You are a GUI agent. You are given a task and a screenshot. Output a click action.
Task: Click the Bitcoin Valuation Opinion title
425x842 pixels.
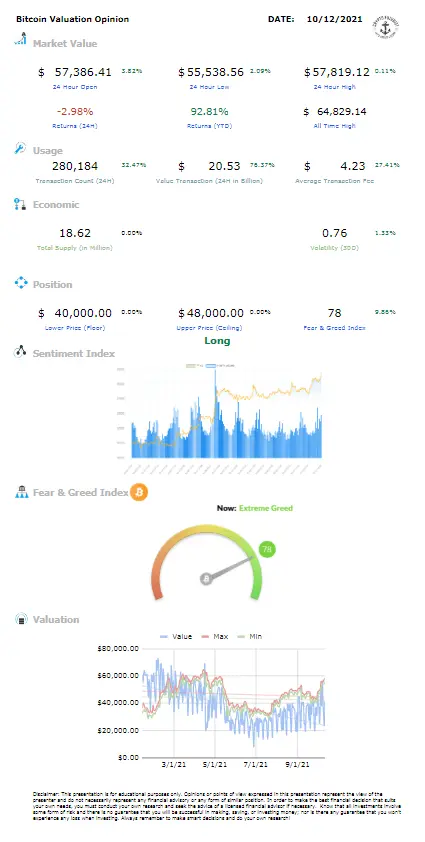(73, 19)
